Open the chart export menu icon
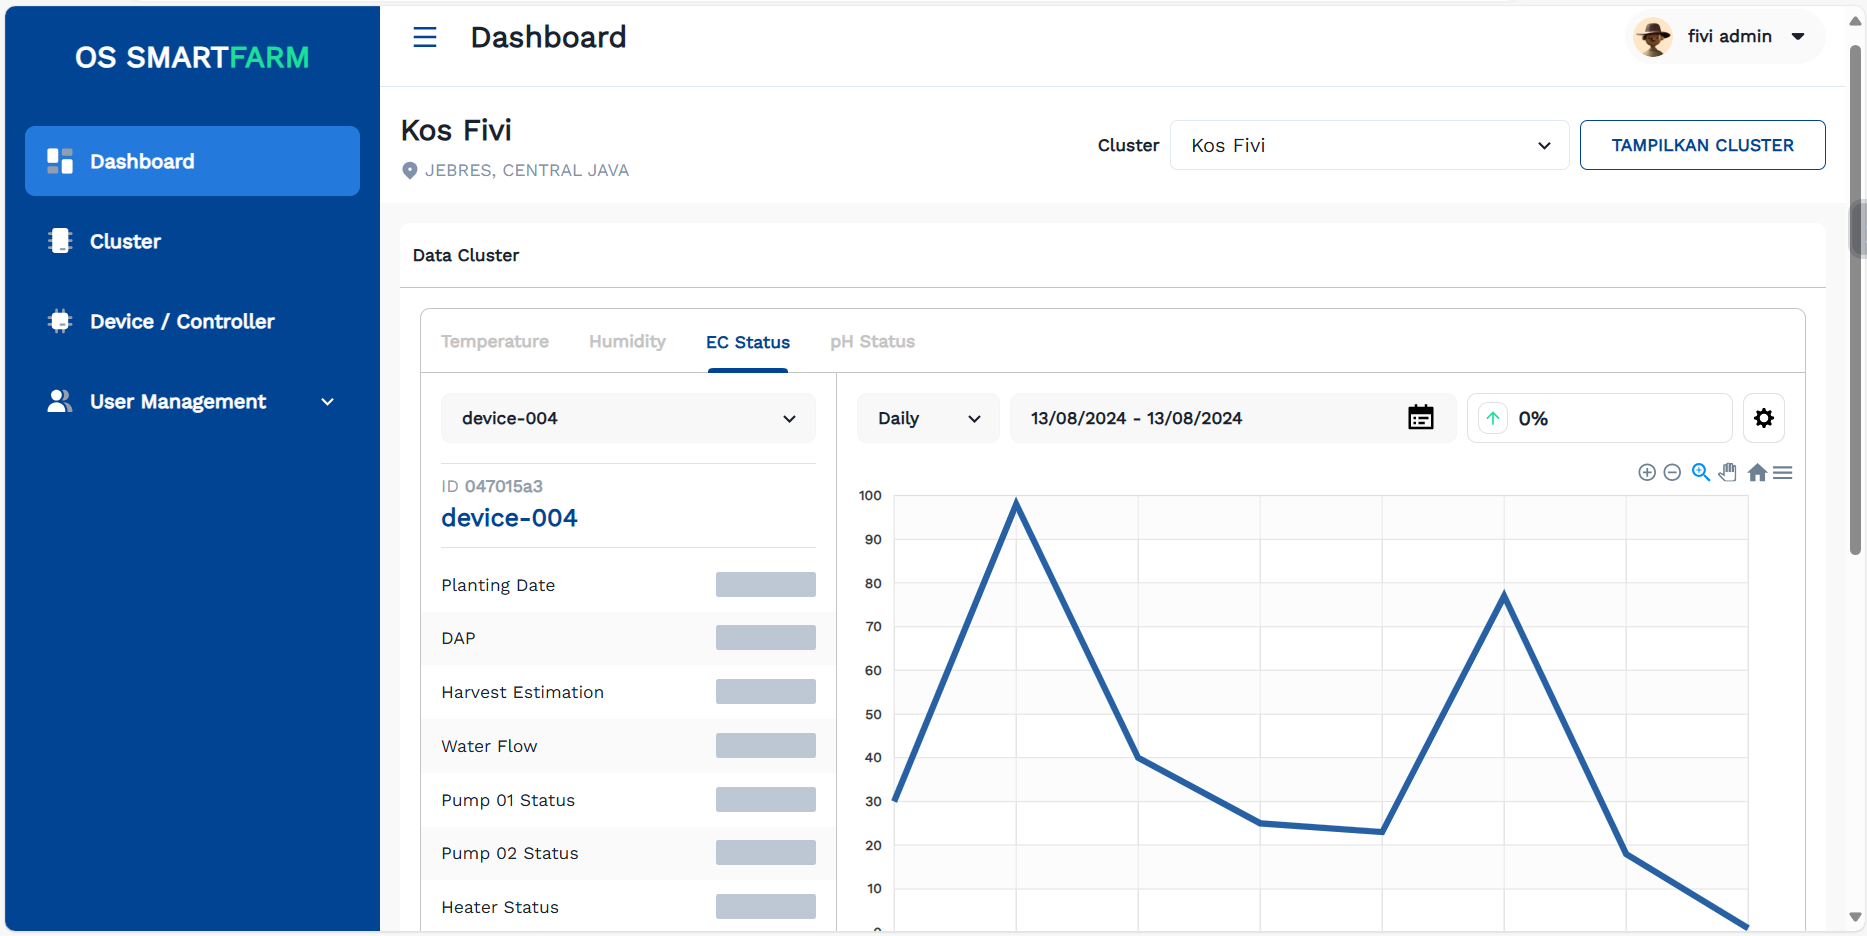This screenshot has width=1867, height=936. 1783,473
